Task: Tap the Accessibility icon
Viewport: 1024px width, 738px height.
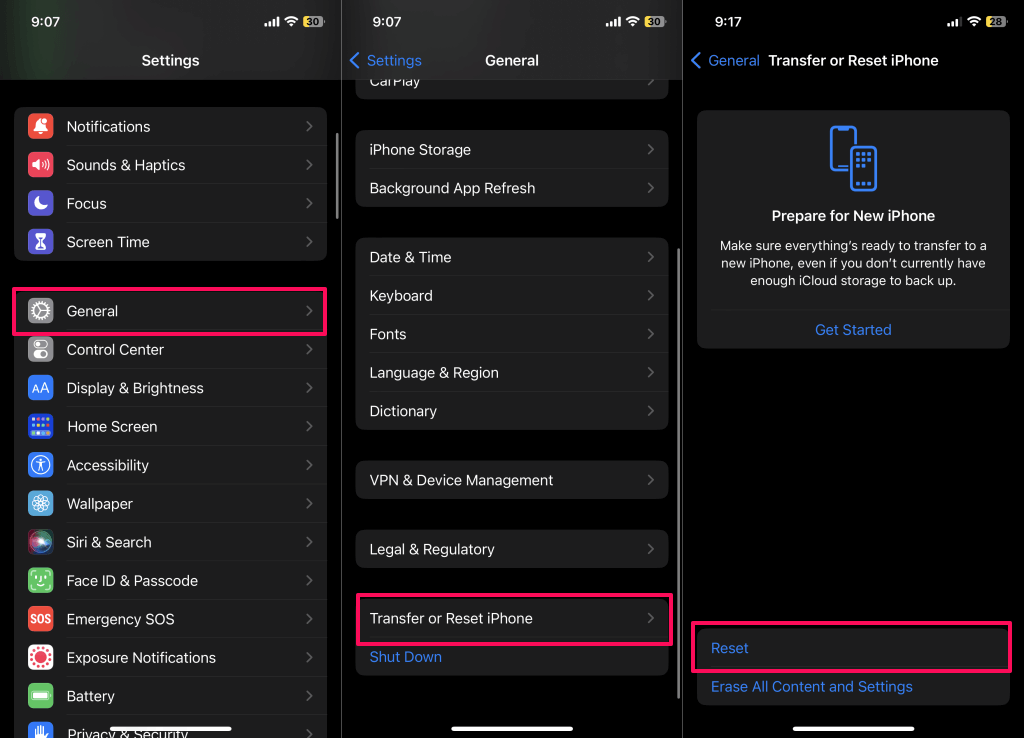Action: pyautogui.click(x=41, y=465)
